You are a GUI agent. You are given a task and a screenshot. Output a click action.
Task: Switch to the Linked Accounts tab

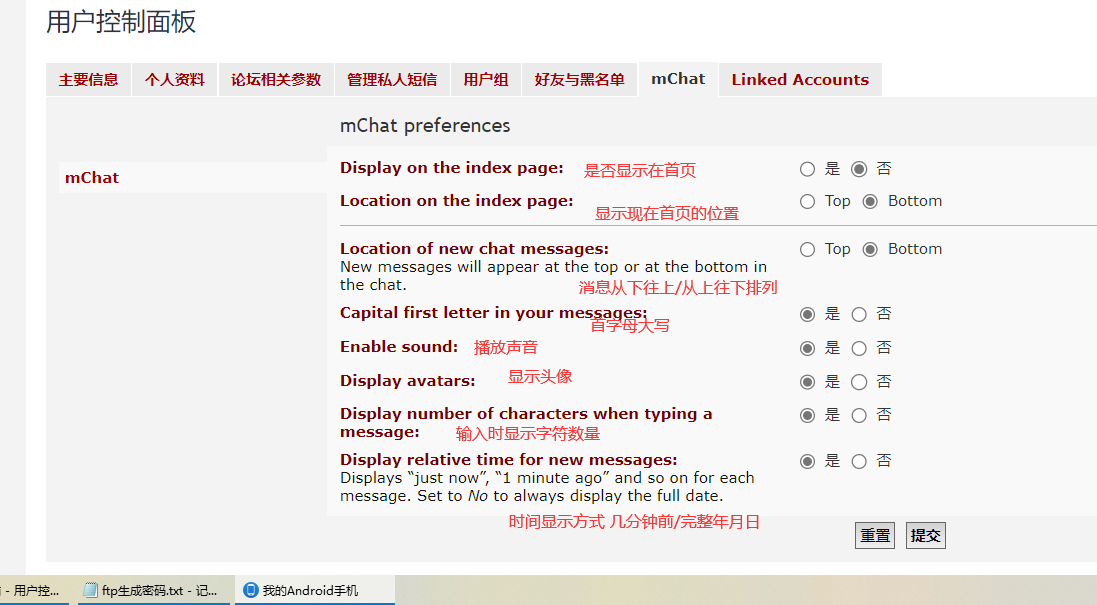[x=799, y=80]
